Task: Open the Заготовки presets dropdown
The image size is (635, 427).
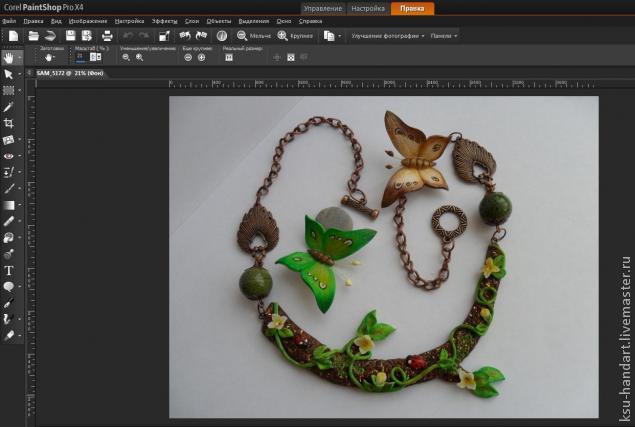Action: pyautogui.click(x=50, y=57)
